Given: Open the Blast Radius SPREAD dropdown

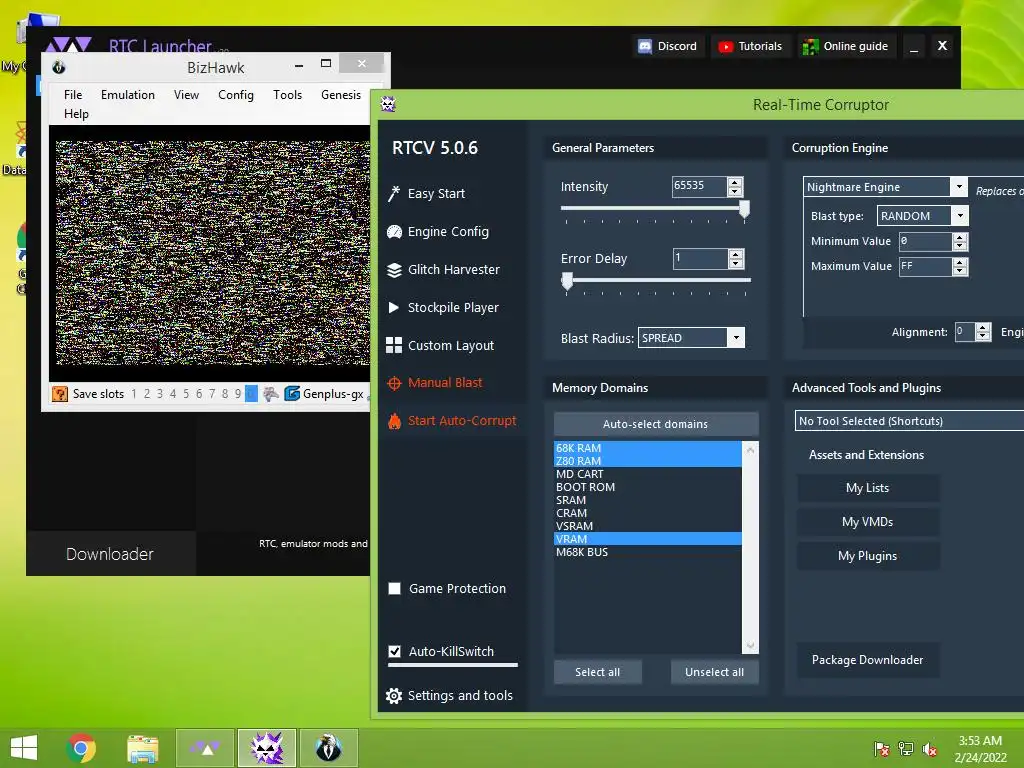Looking at the screenshot, I should coord(736,338).
